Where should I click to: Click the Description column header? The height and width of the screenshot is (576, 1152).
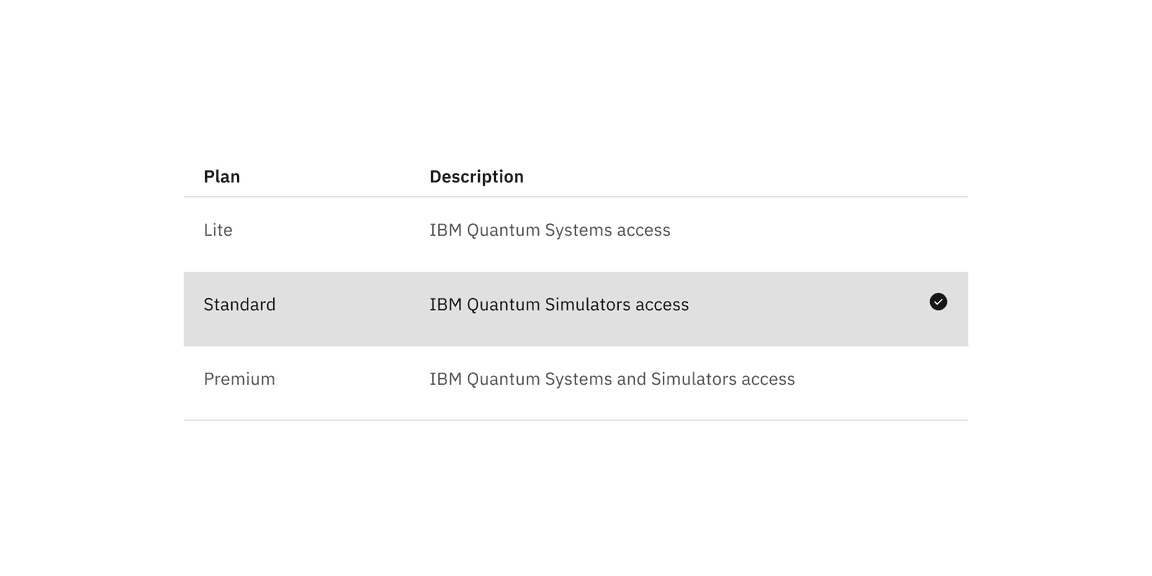tap(477, 176)
